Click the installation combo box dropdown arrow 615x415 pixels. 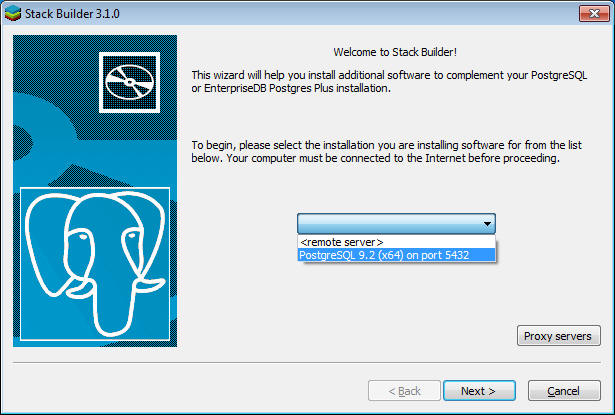pos(487,224)
